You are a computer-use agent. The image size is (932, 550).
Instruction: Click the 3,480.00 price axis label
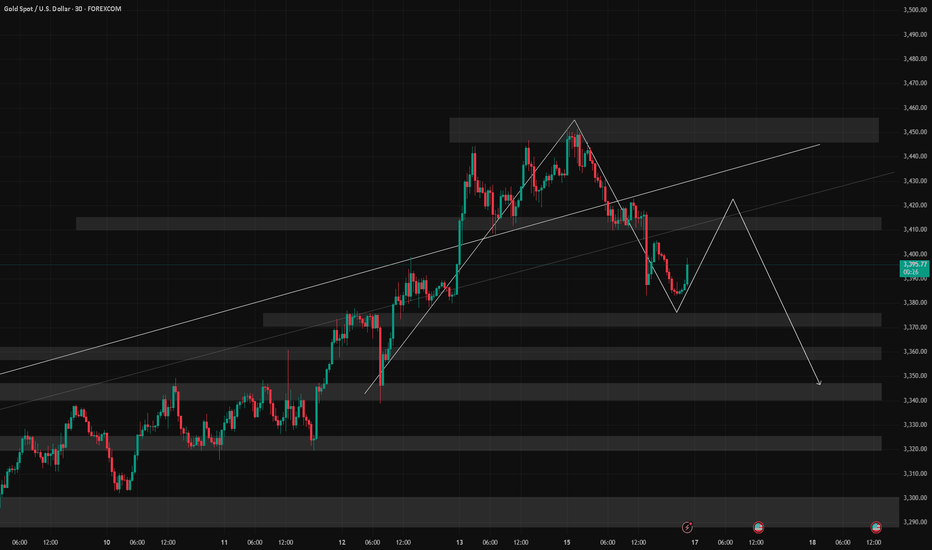[915, 59]
